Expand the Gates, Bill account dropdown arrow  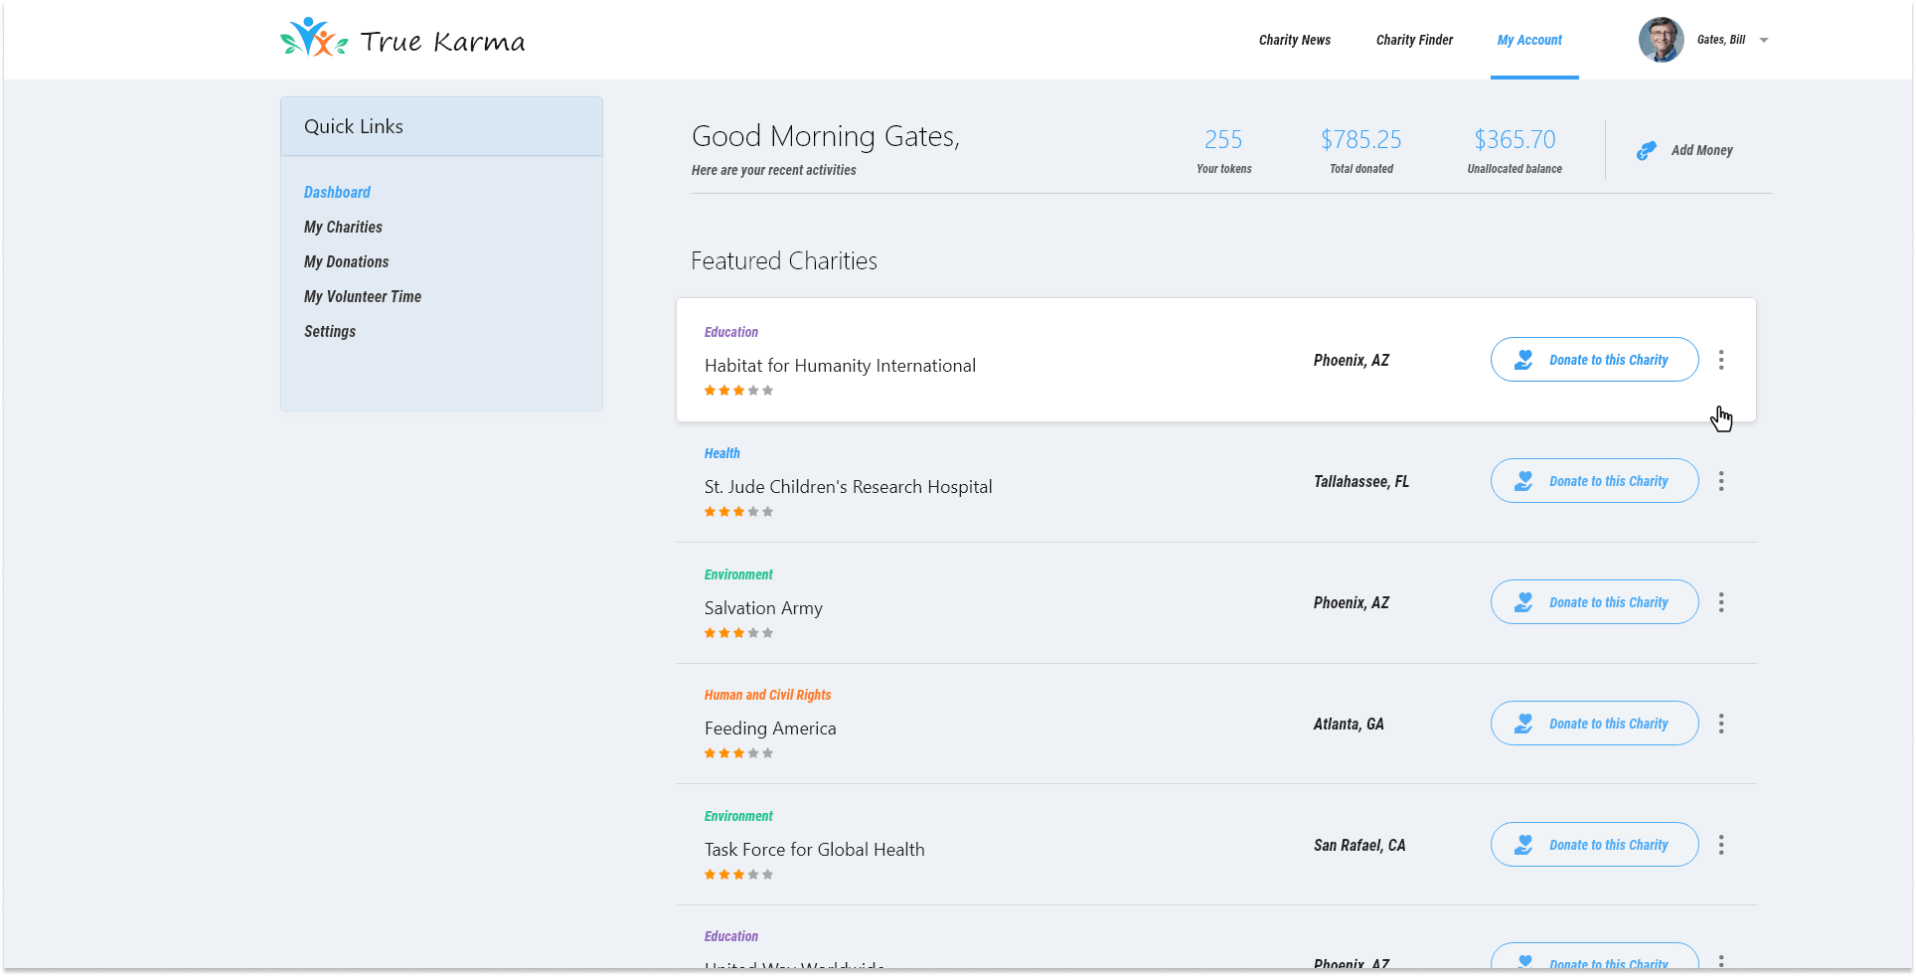click(1764, 41)
